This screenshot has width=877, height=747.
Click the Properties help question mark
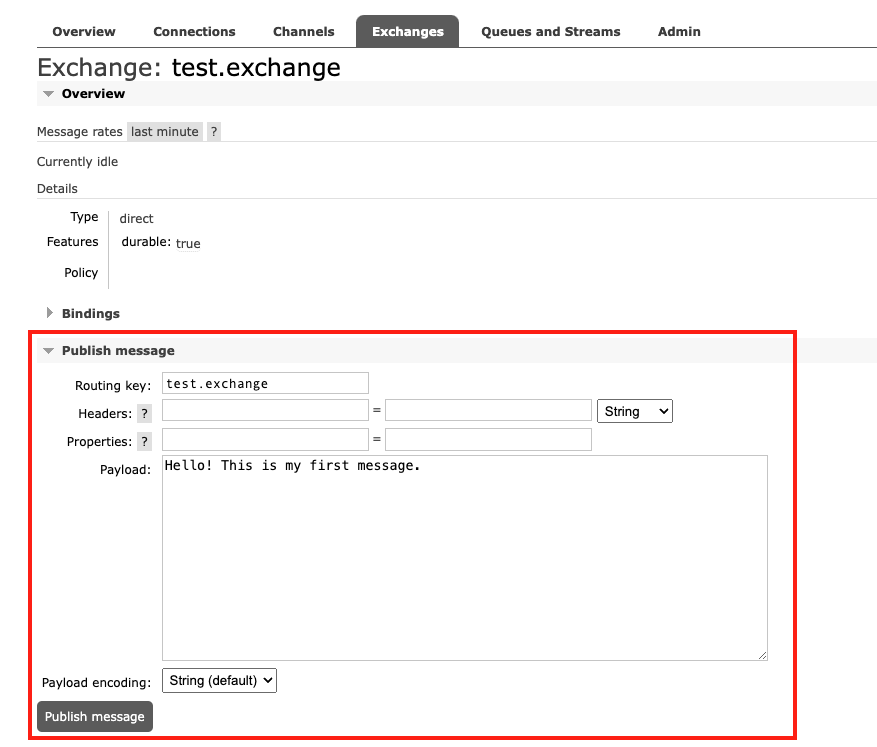(144, 442)
